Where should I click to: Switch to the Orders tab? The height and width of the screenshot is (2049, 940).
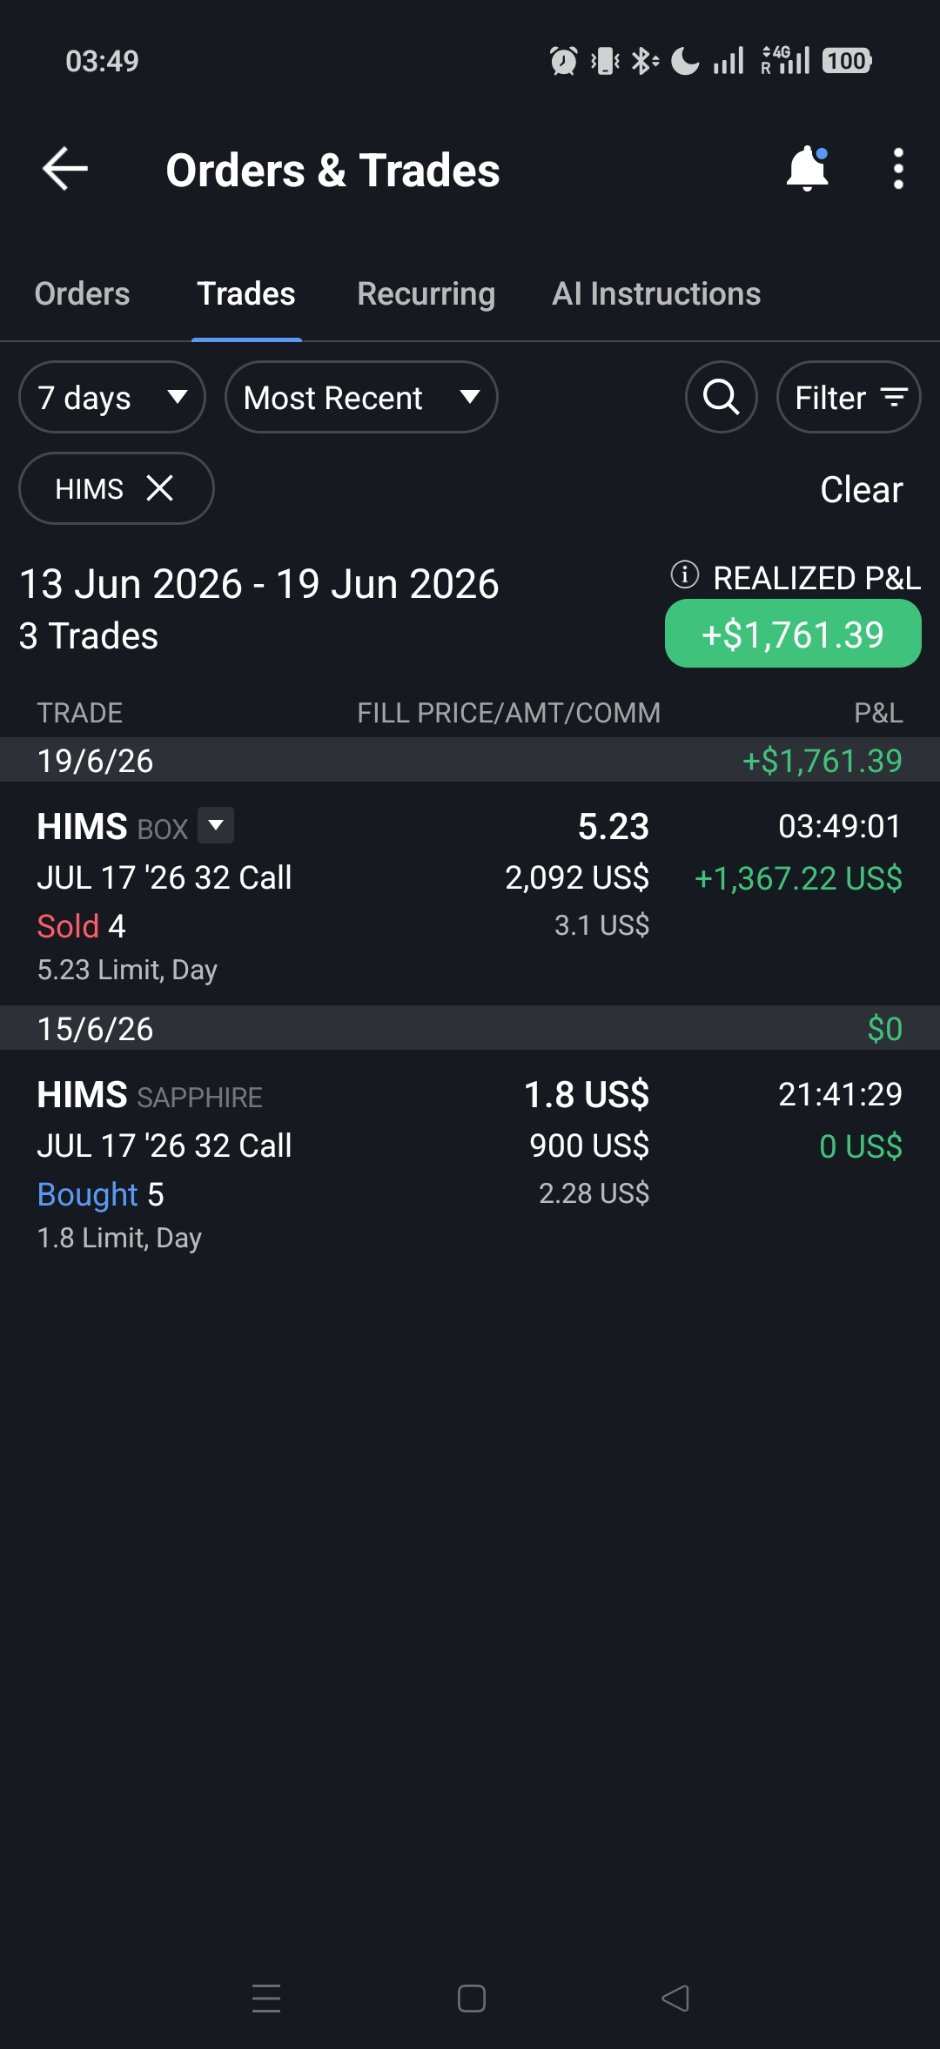82,294
